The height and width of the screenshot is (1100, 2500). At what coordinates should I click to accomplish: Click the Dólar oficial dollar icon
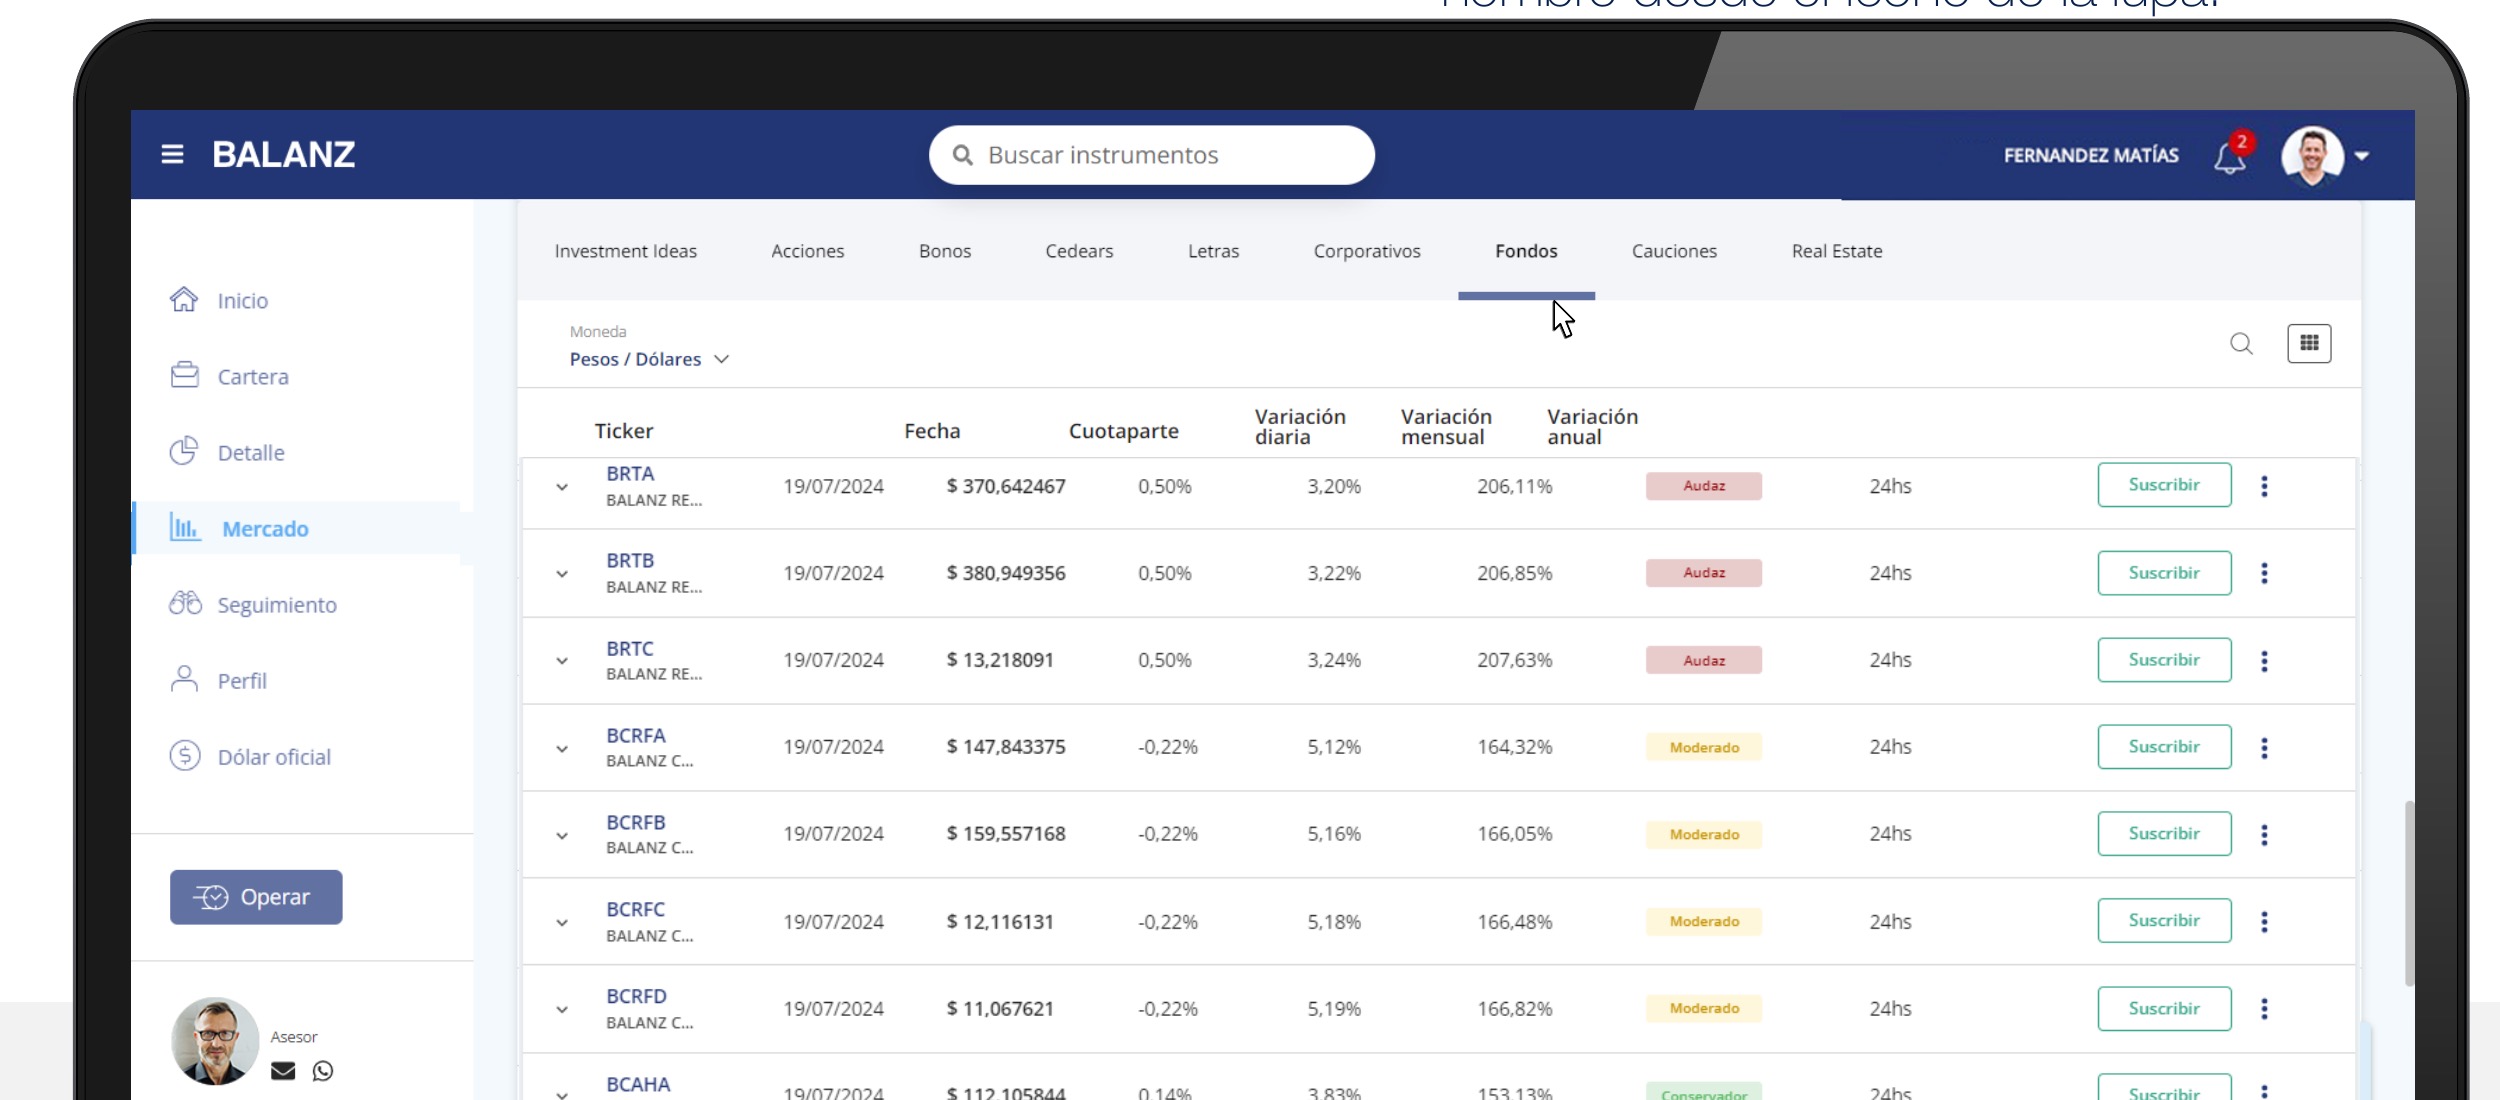coord(184,756)
